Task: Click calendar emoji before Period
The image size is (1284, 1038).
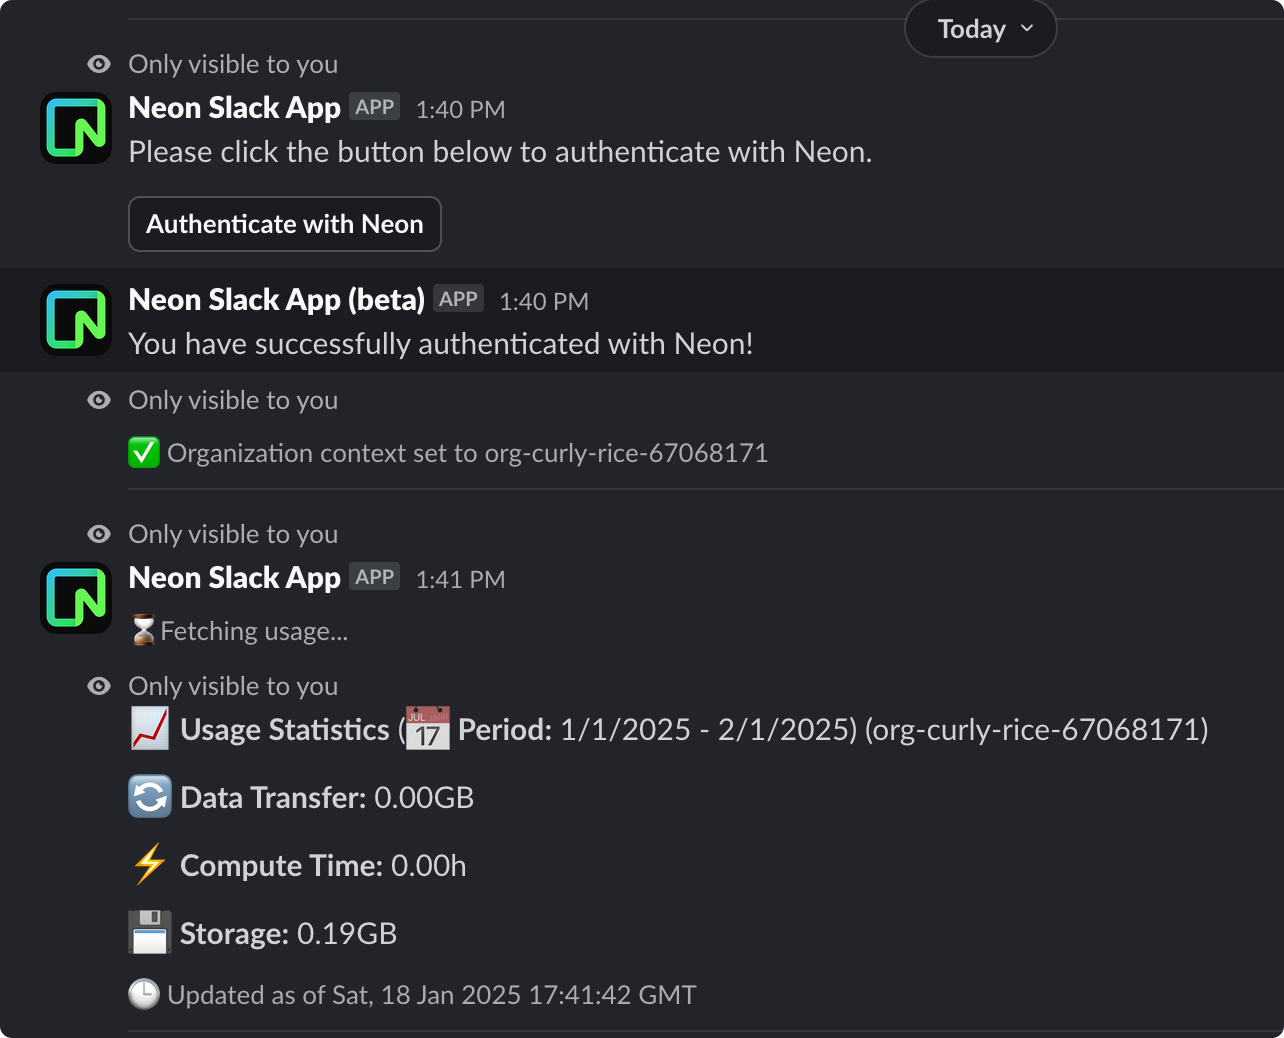Action: (428, 728)
